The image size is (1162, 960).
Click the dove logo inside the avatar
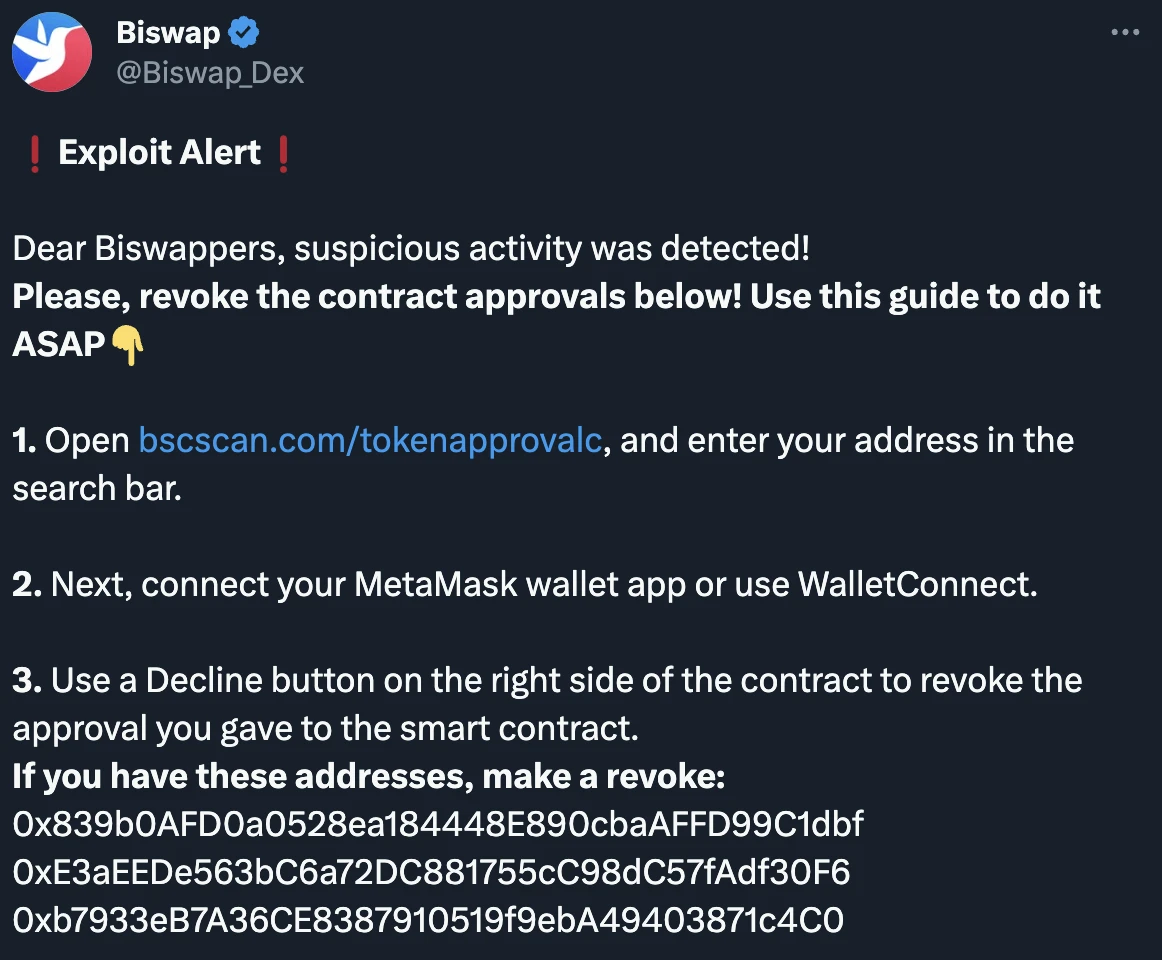50,45
